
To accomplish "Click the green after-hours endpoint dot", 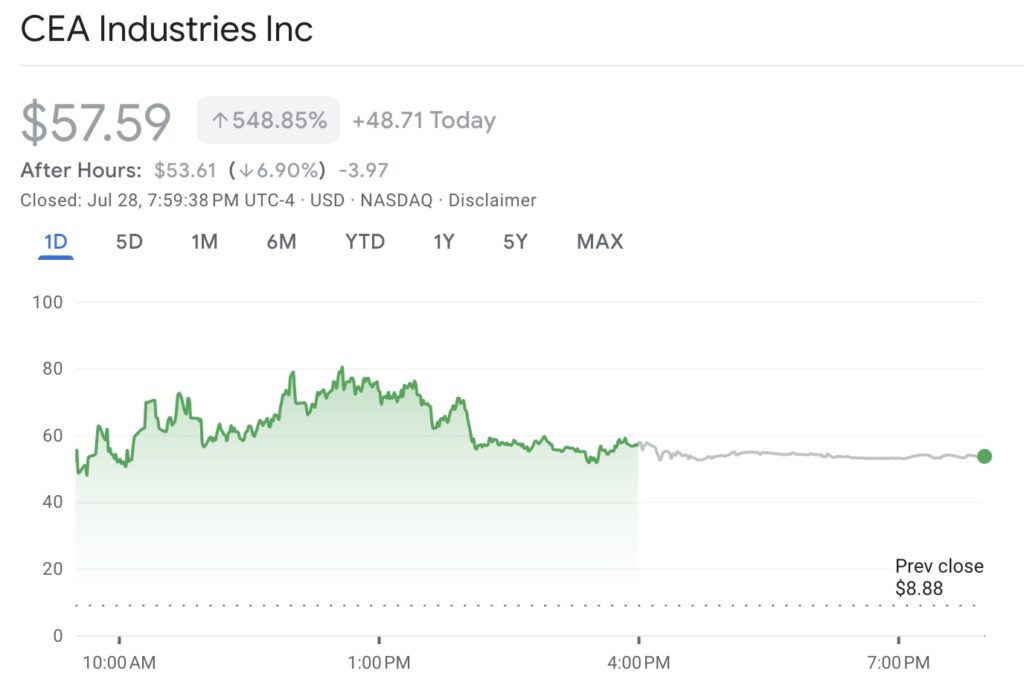I will click(x=984, y=457).
